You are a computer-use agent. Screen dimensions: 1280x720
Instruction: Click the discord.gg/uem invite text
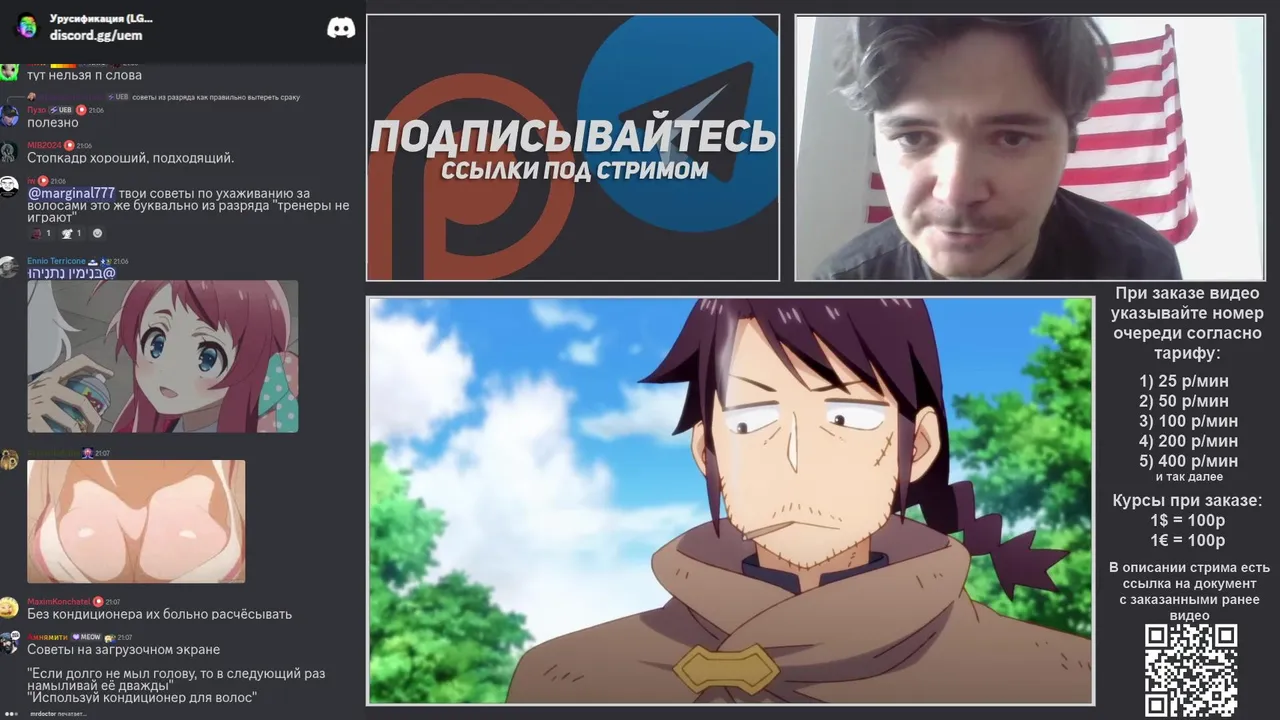[96, 36]
